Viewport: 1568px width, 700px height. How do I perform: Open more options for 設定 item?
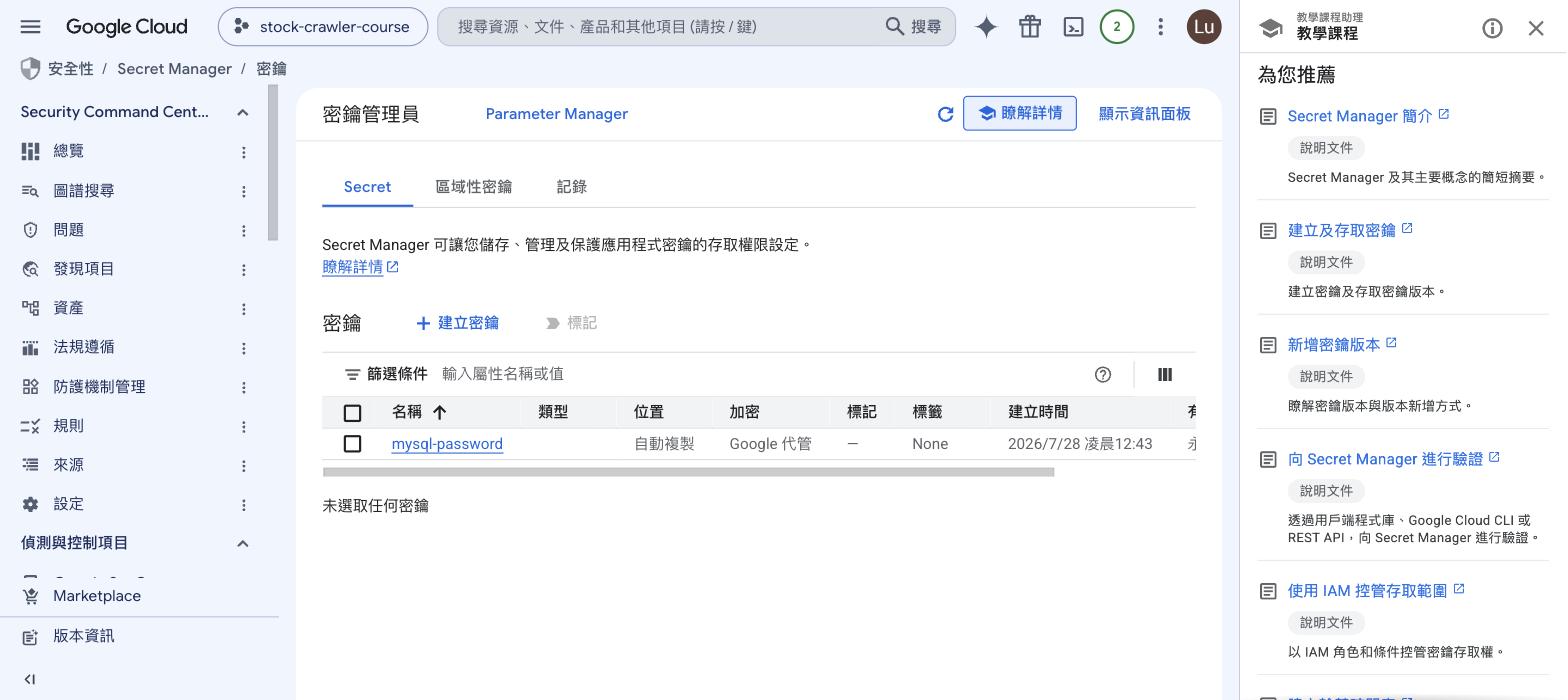(243, 505)
